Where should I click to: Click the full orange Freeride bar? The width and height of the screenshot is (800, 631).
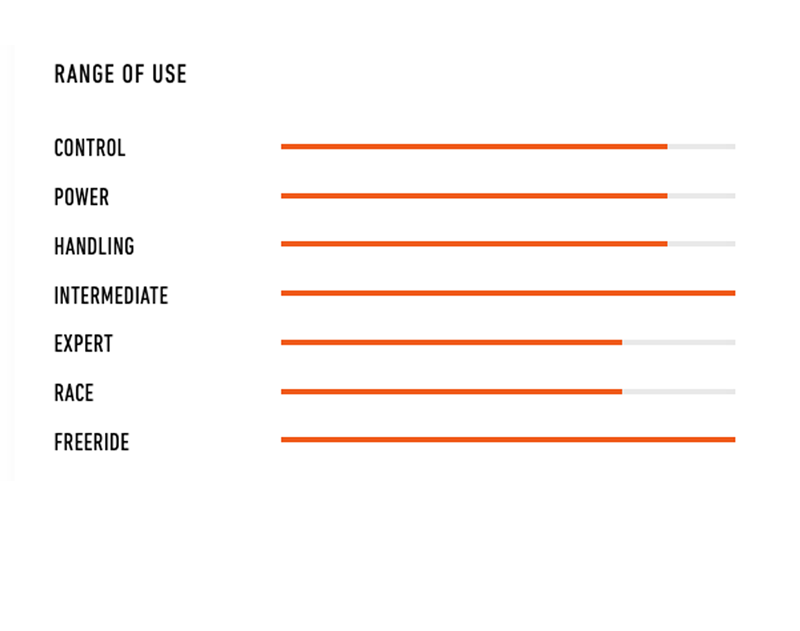point(508,440)
